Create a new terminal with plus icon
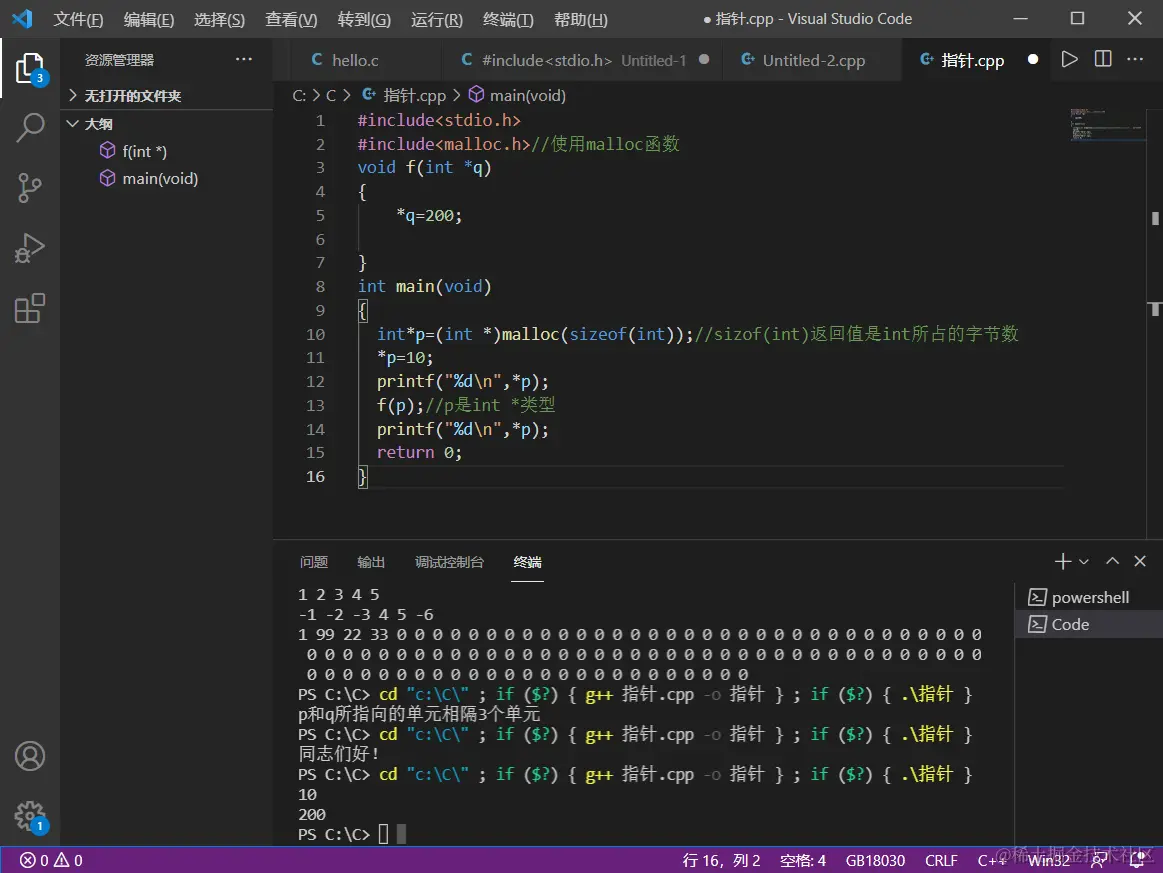This screenshot has width=1163, height=873. pyautogui.click(x=1062, y=561)
